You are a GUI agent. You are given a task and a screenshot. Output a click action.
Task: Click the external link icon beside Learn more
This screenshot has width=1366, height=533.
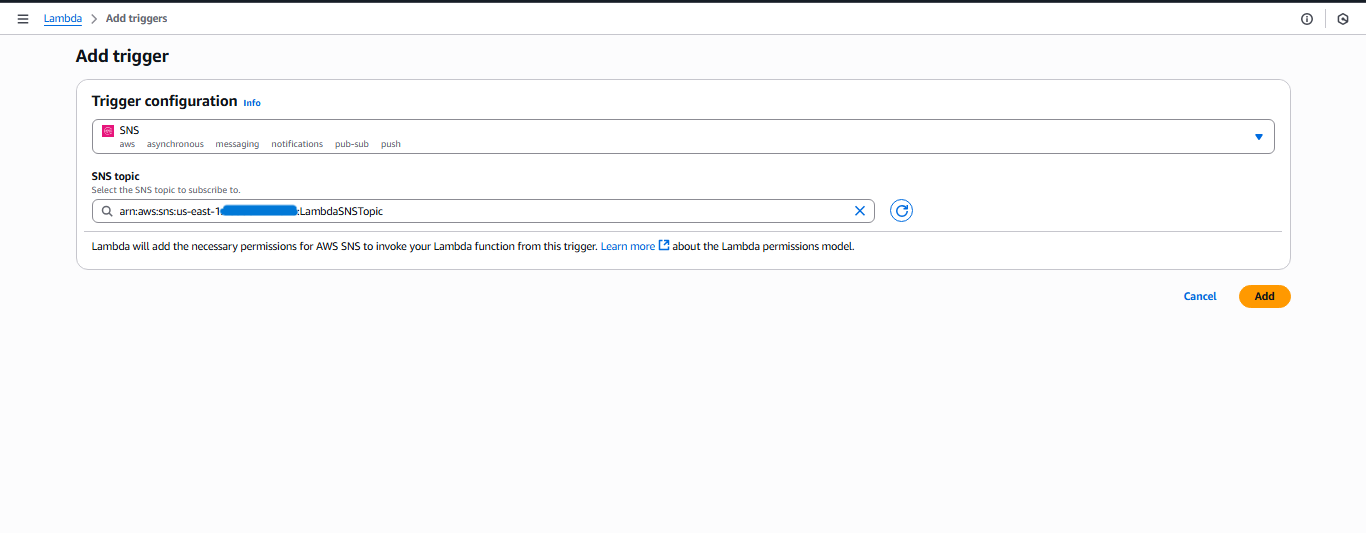[x=664, y=246]
